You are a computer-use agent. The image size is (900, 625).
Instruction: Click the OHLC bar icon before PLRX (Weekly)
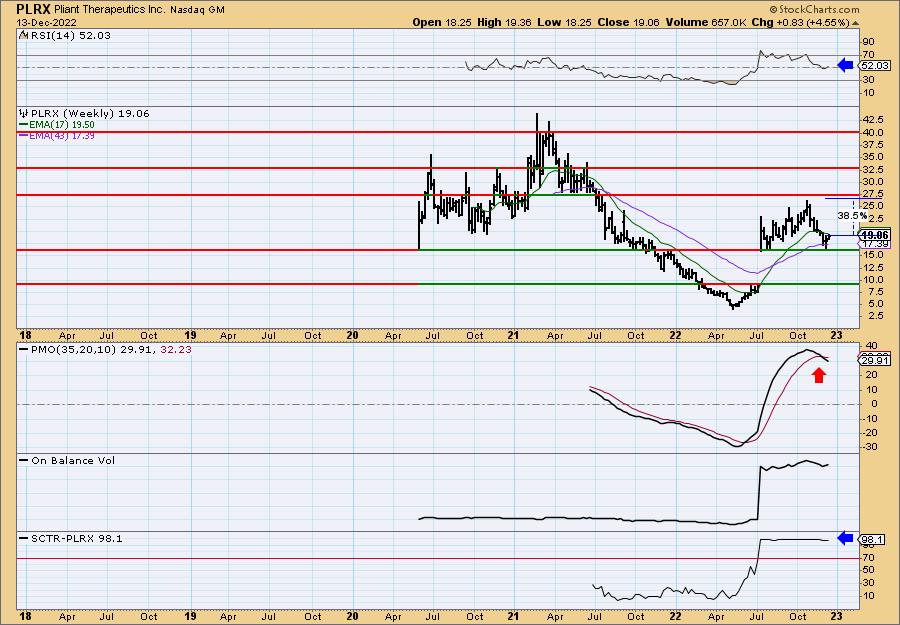24,114
